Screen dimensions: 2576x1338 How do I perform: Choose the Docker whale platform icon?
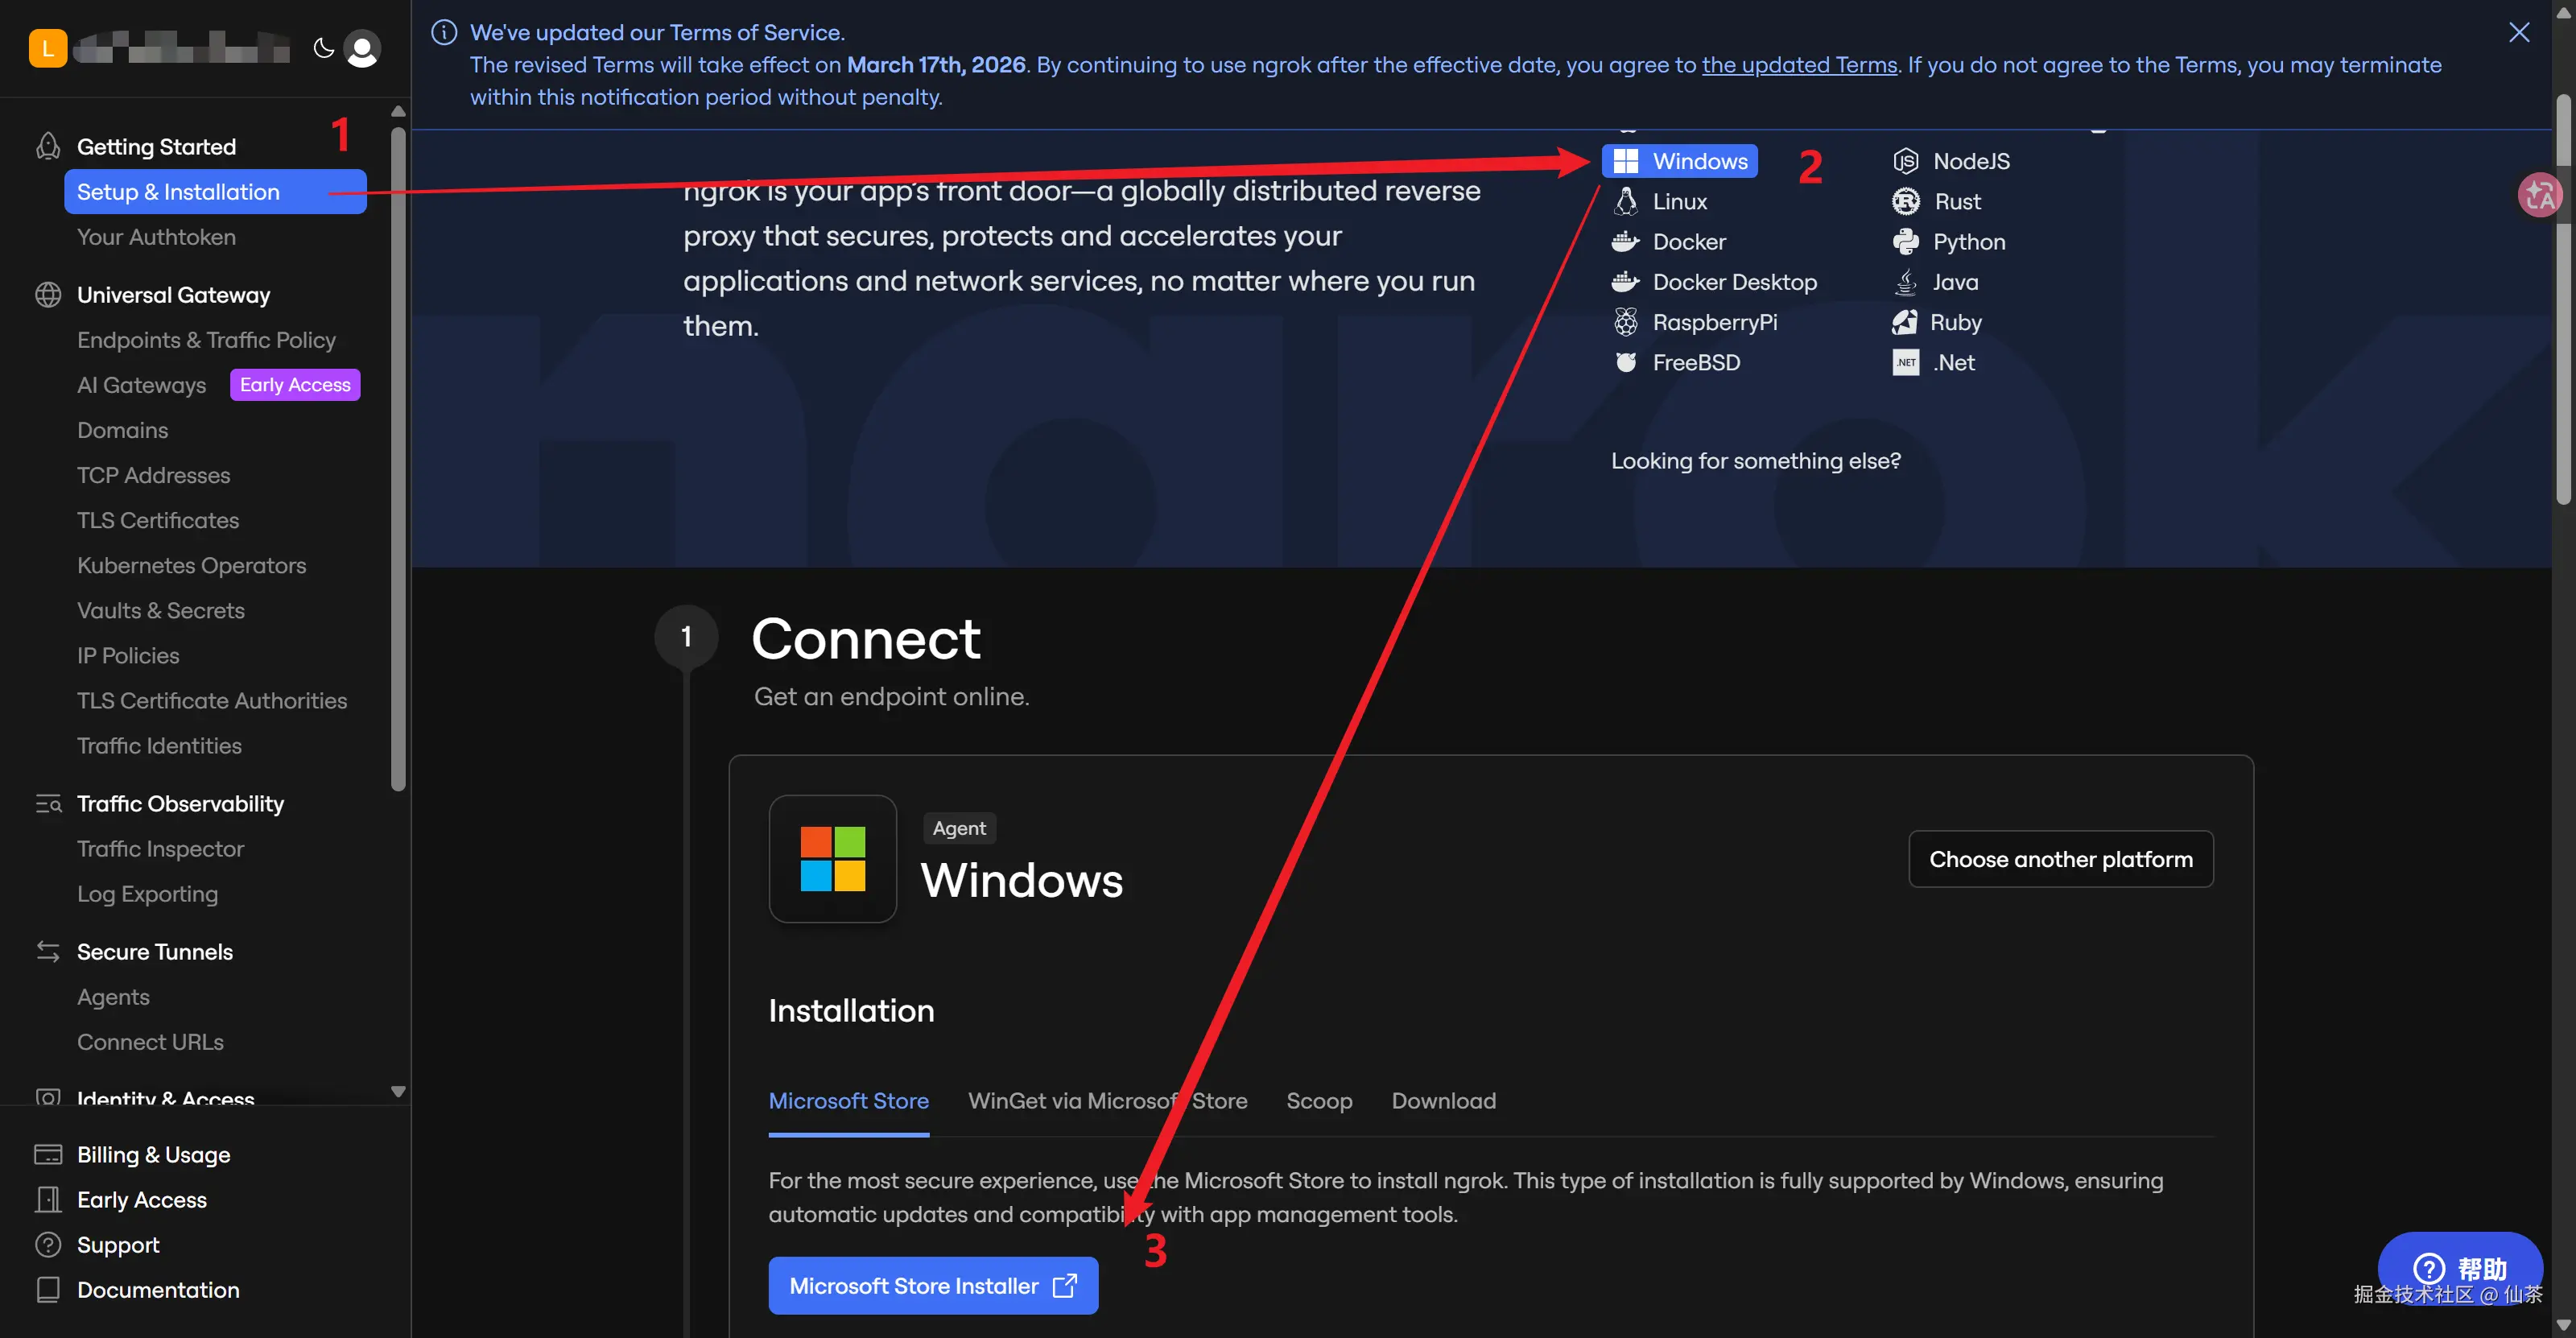coord(1626,241)
